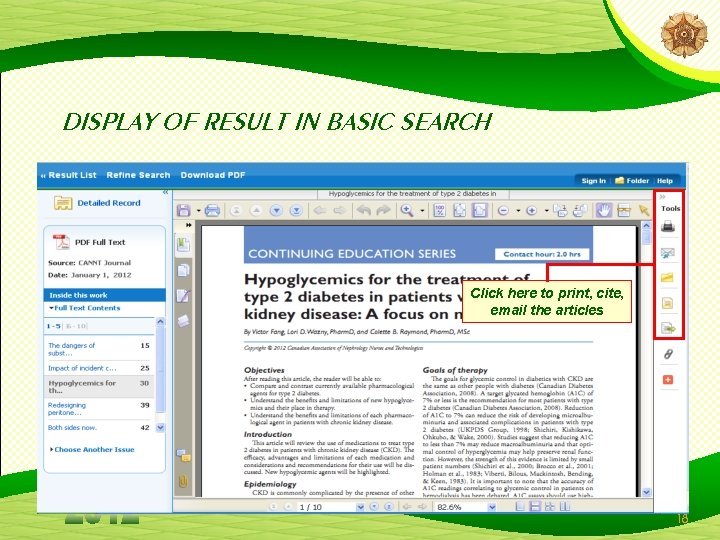Select the hand pan tool
Screen dimensions: 720x540
coord(604,211)
